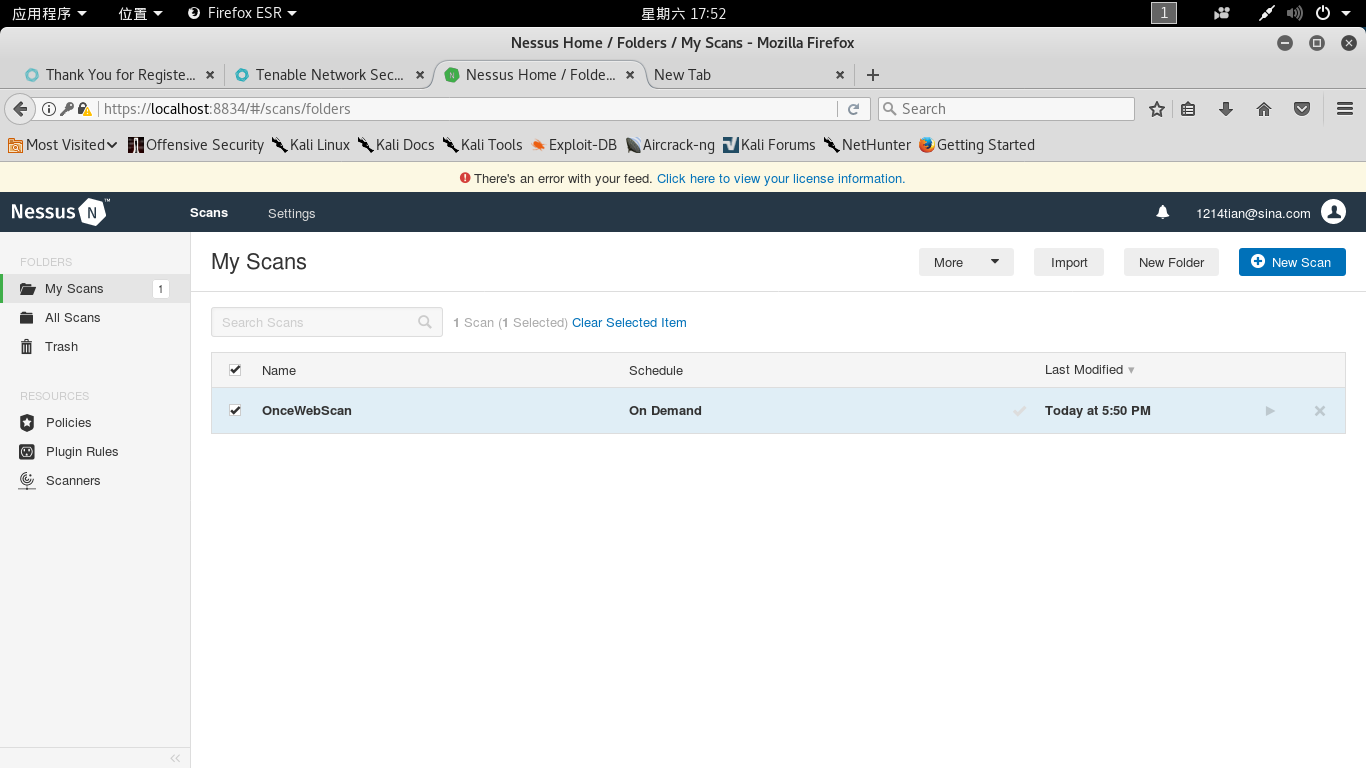Delete OnceWebScan using the X icon
1366x768 pixels.
pyautogui.click(x=1320, y=411)
